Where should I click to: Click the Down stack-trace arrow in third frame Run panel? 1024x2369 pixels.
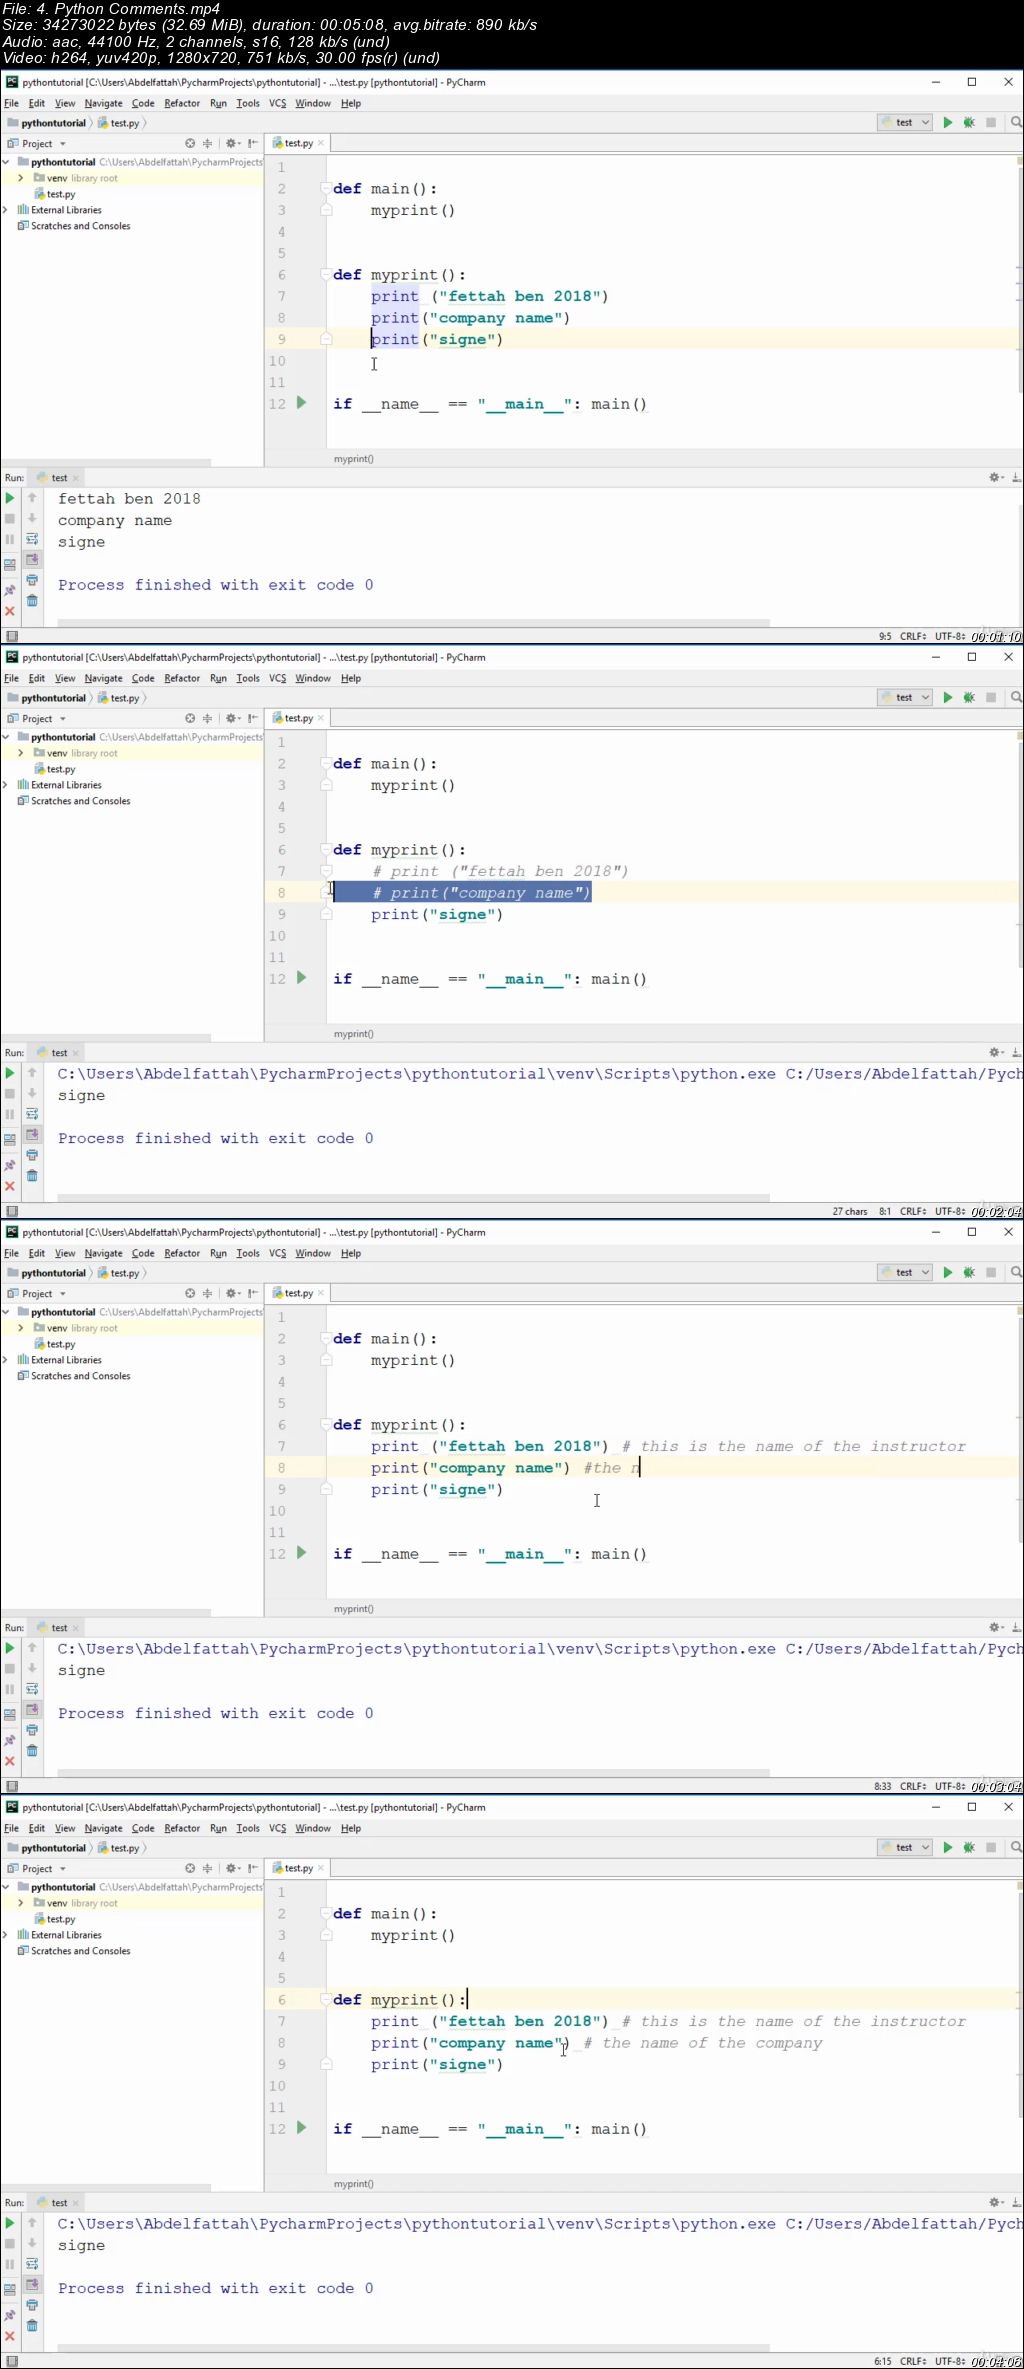coord(32,1669)
